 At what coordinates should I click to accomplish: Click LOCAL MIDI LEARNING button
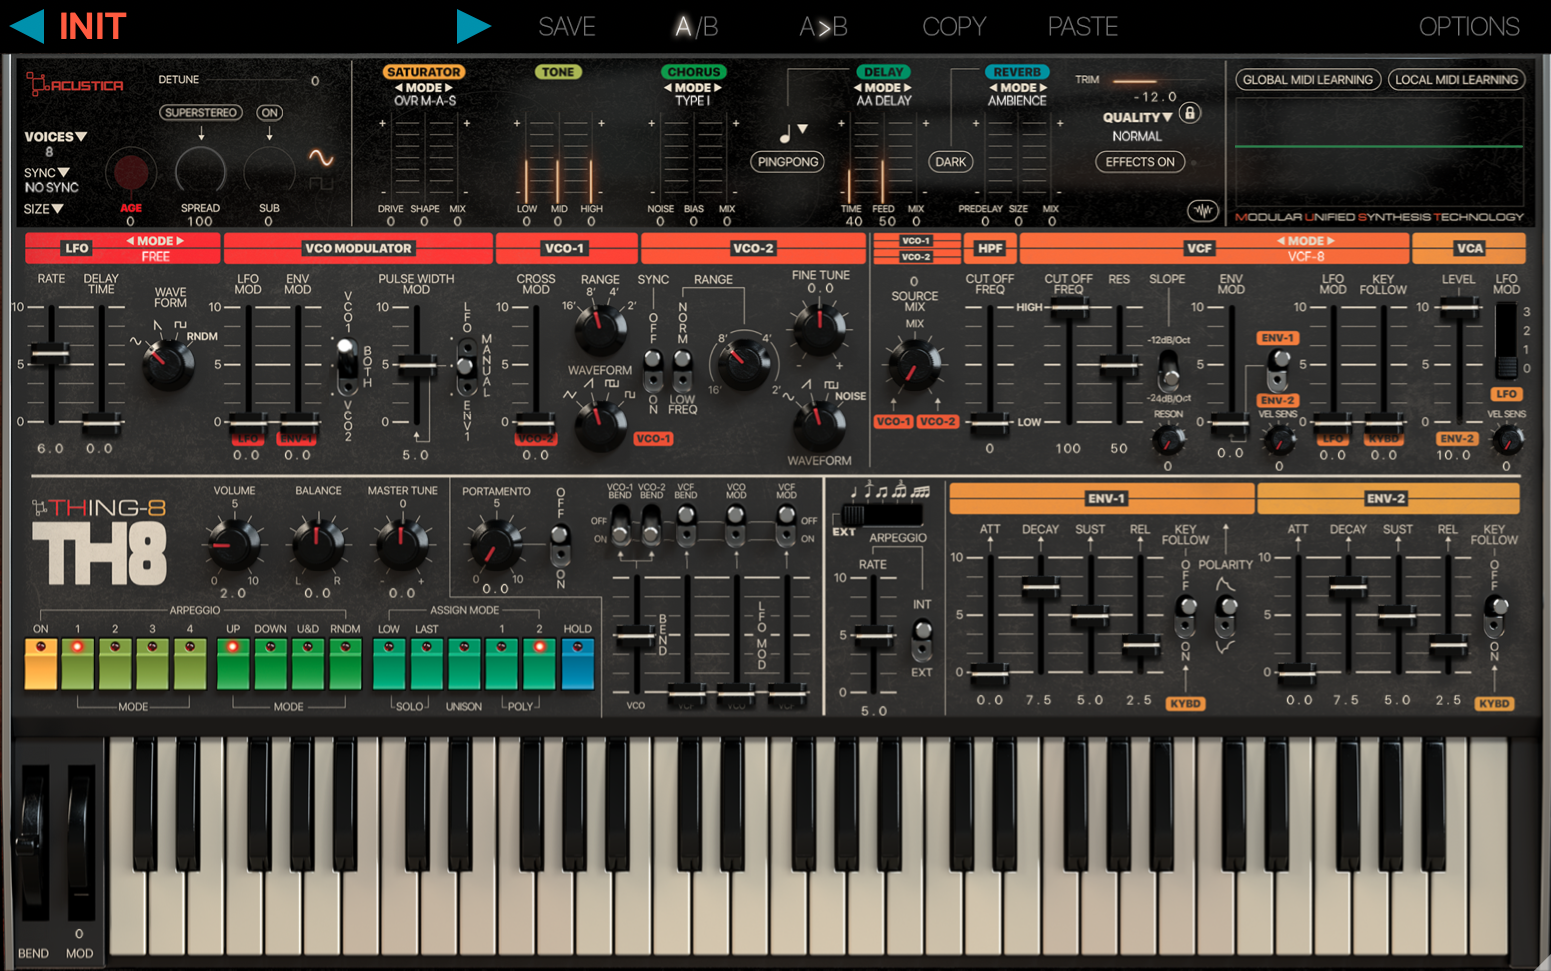[1456, 80]
